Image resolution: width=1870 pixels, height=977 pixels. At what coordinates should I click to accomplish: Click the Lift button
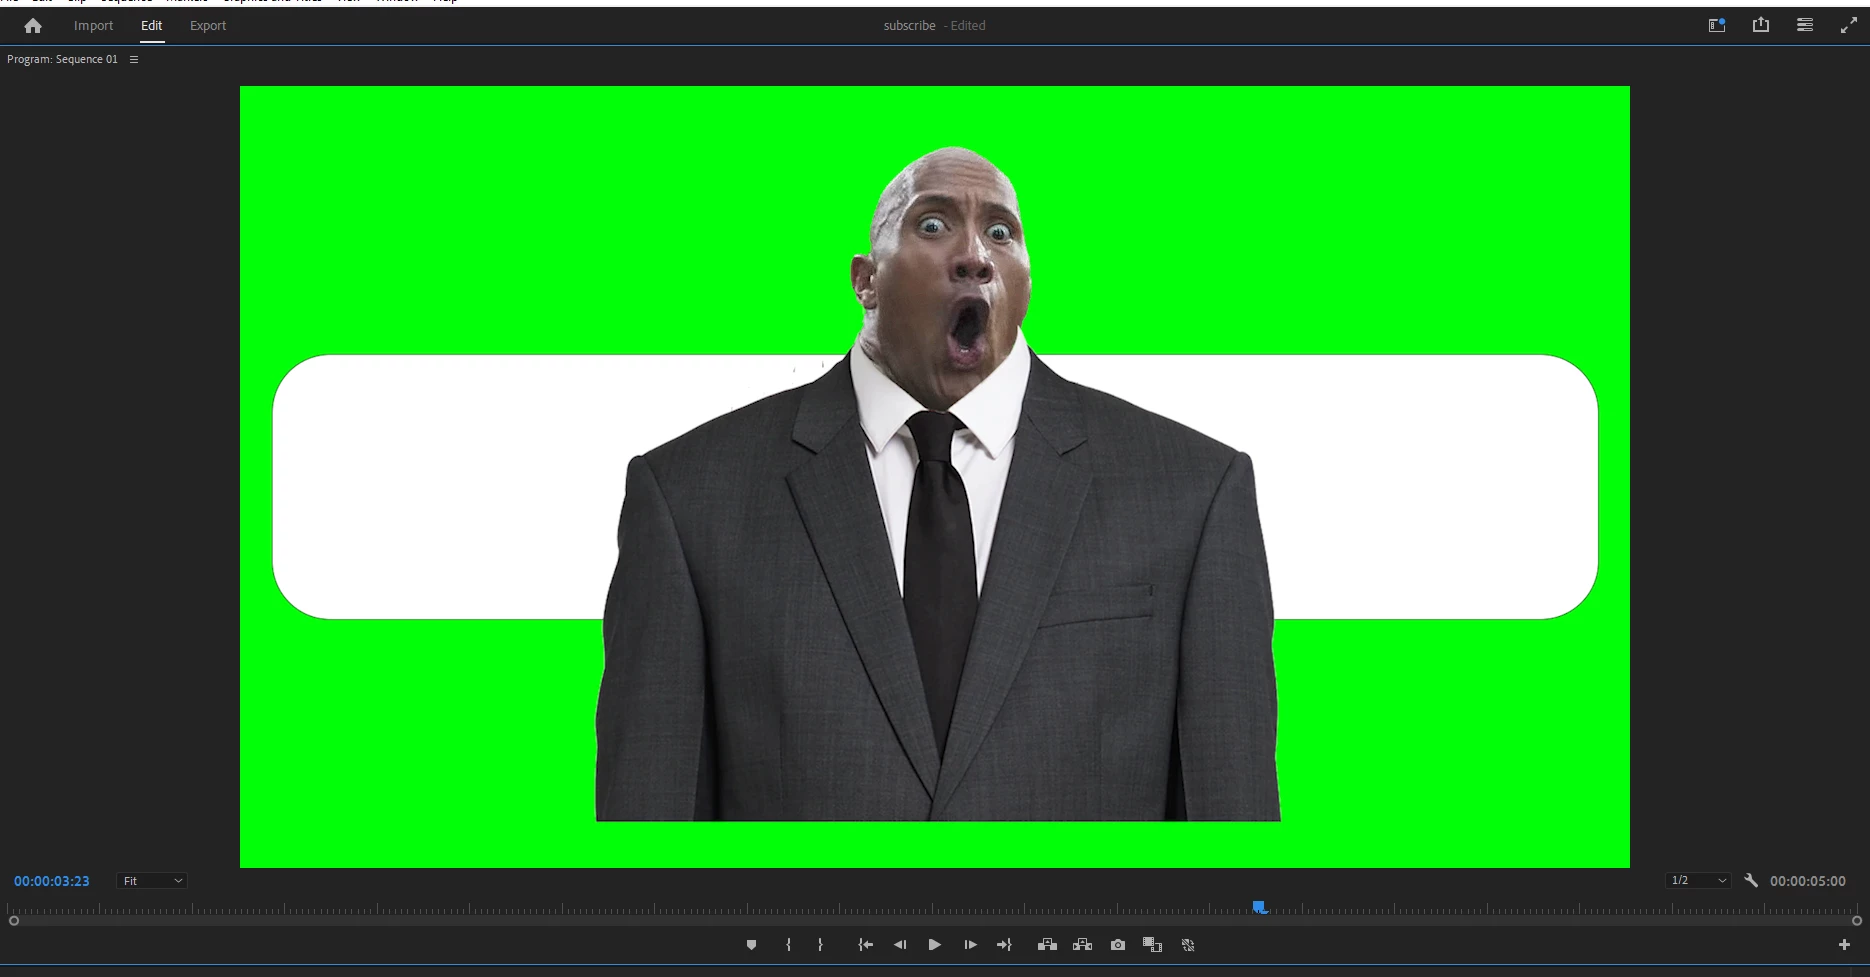1047,945
